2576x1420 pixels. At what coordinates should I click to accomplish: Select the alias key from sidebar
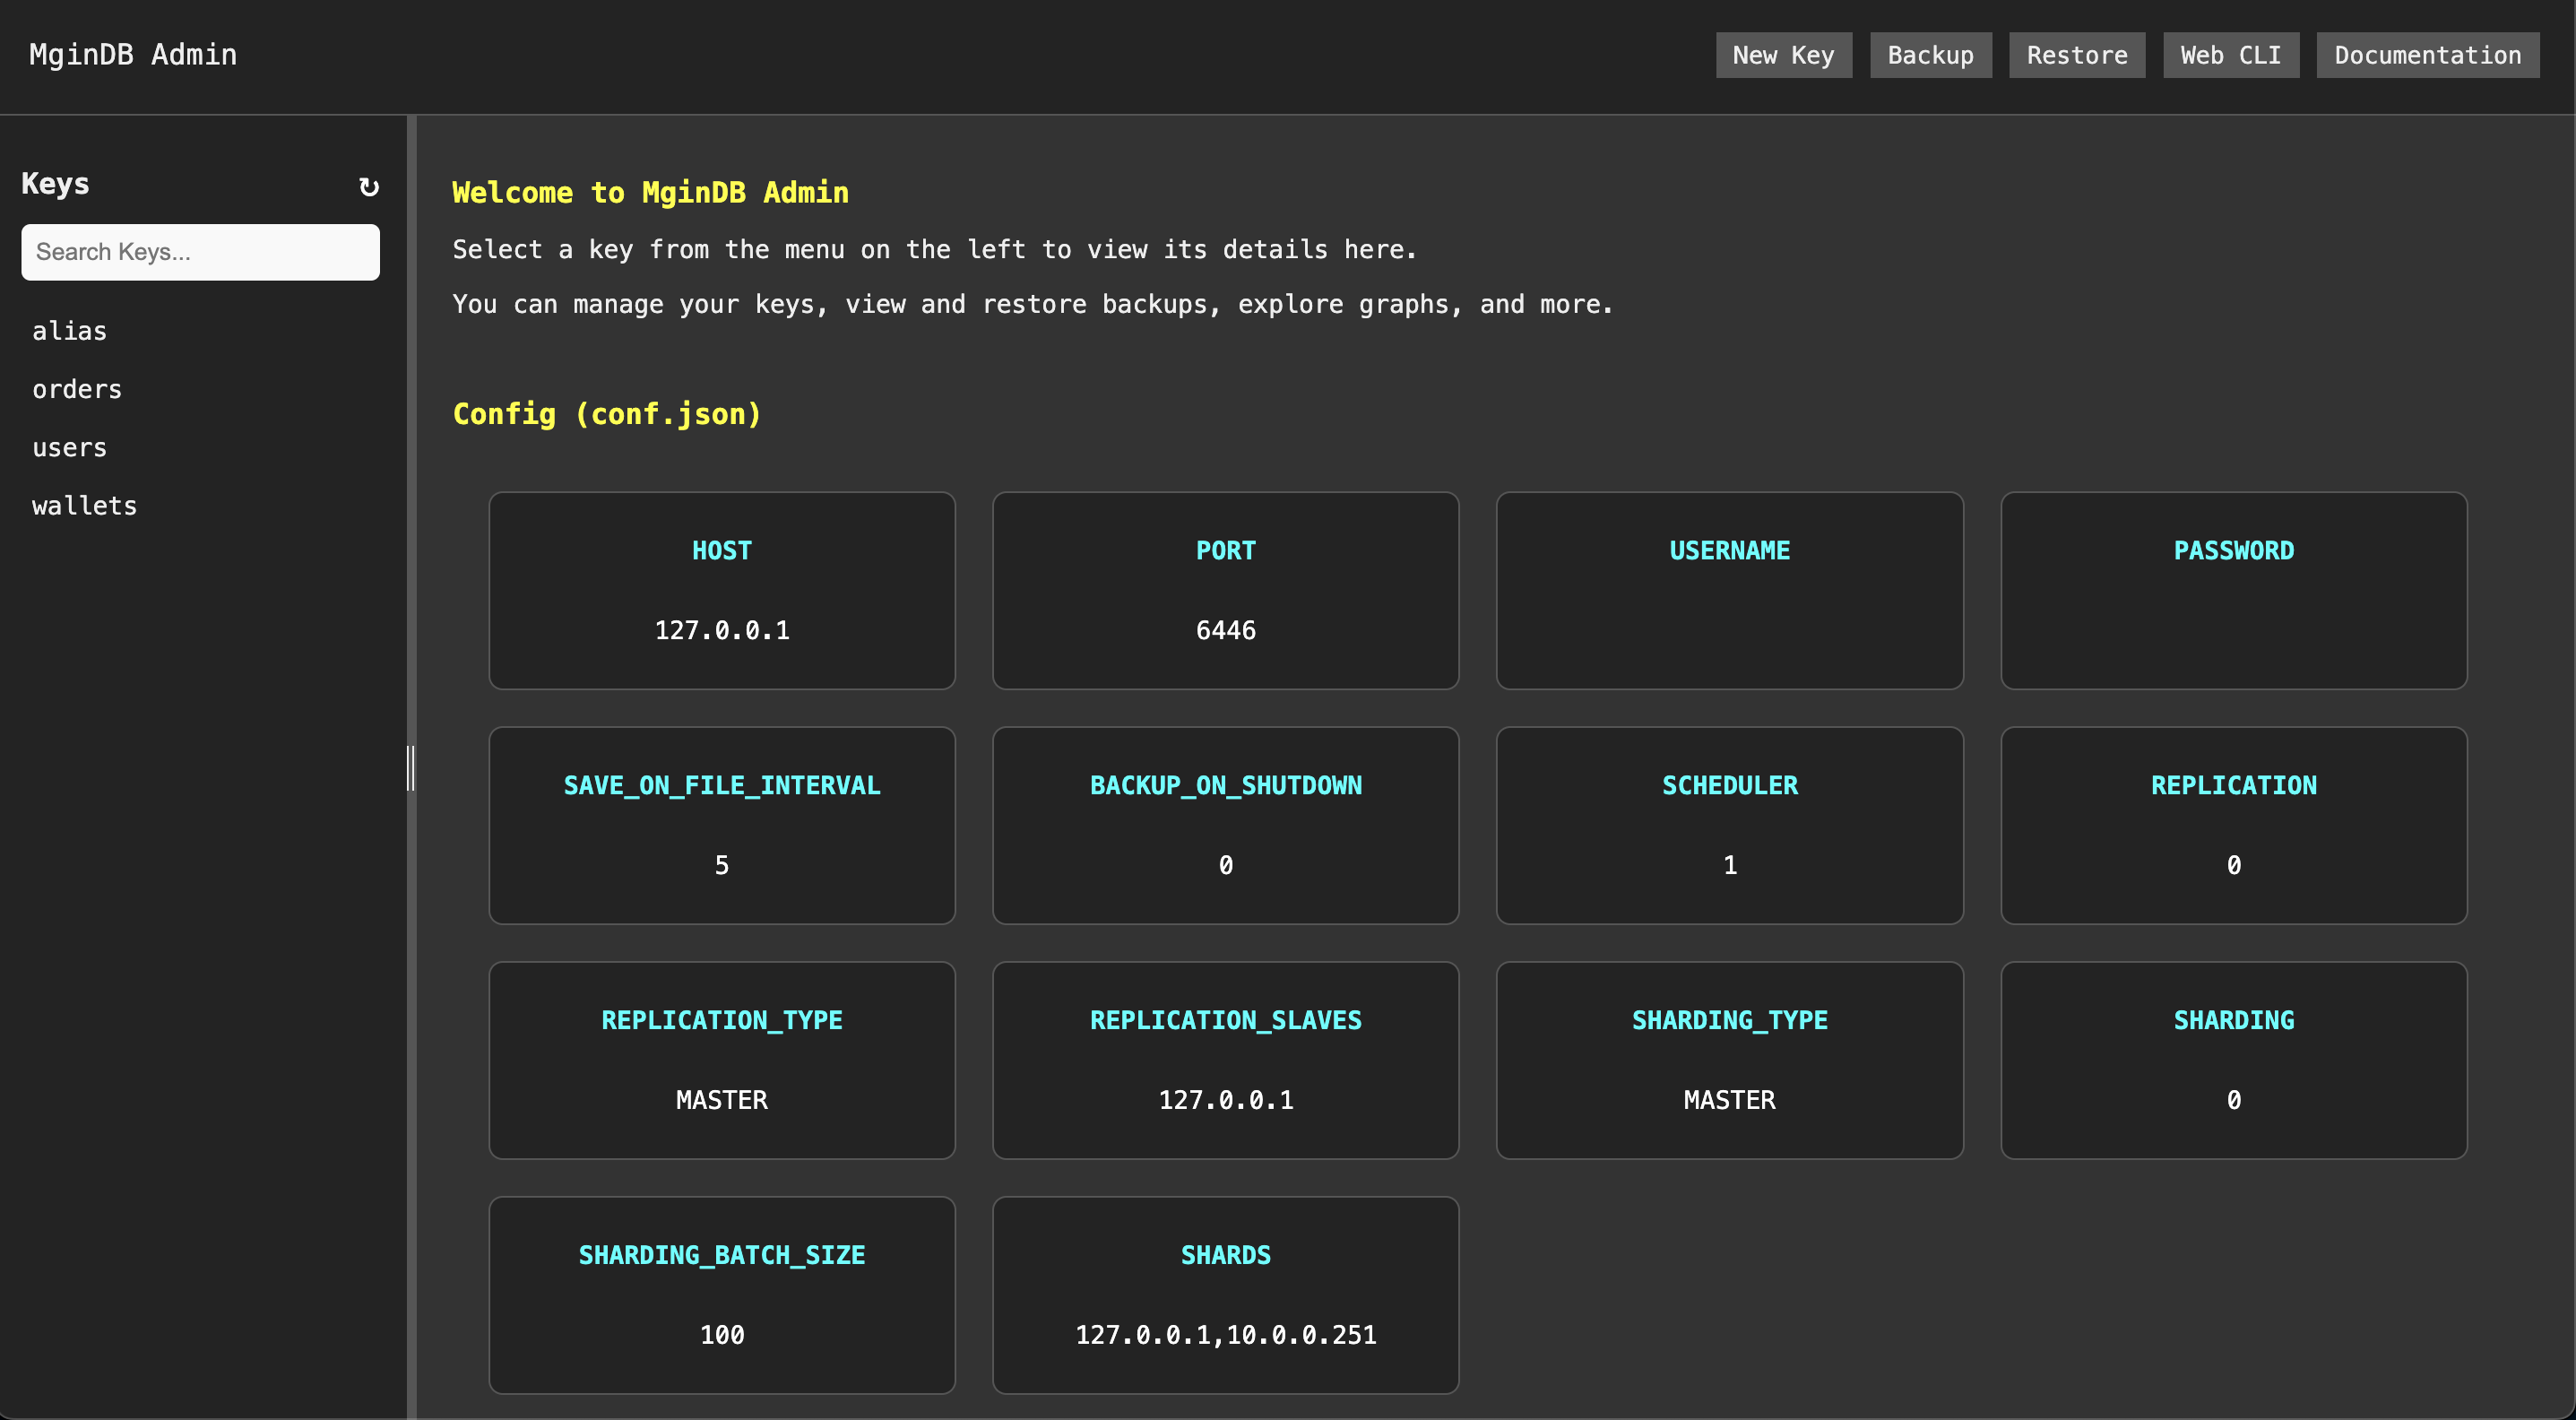tap(70, 329)
